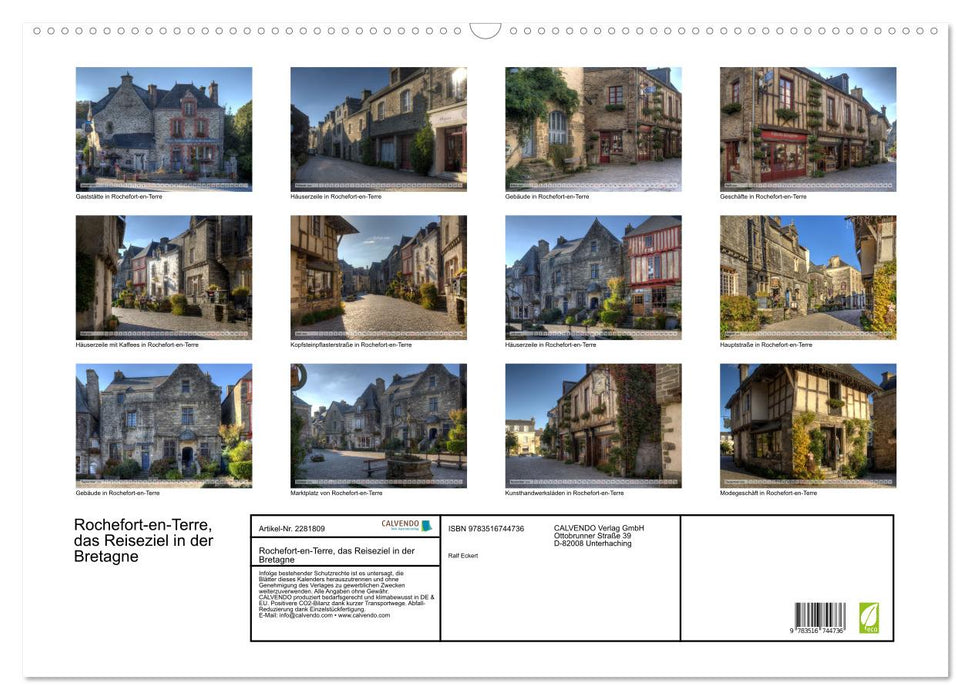Select the Modegeschäft in Rochefort-en-Terre photo
Image resolution: width=971 pixels, height=700 pixels.
click(808, 426)
